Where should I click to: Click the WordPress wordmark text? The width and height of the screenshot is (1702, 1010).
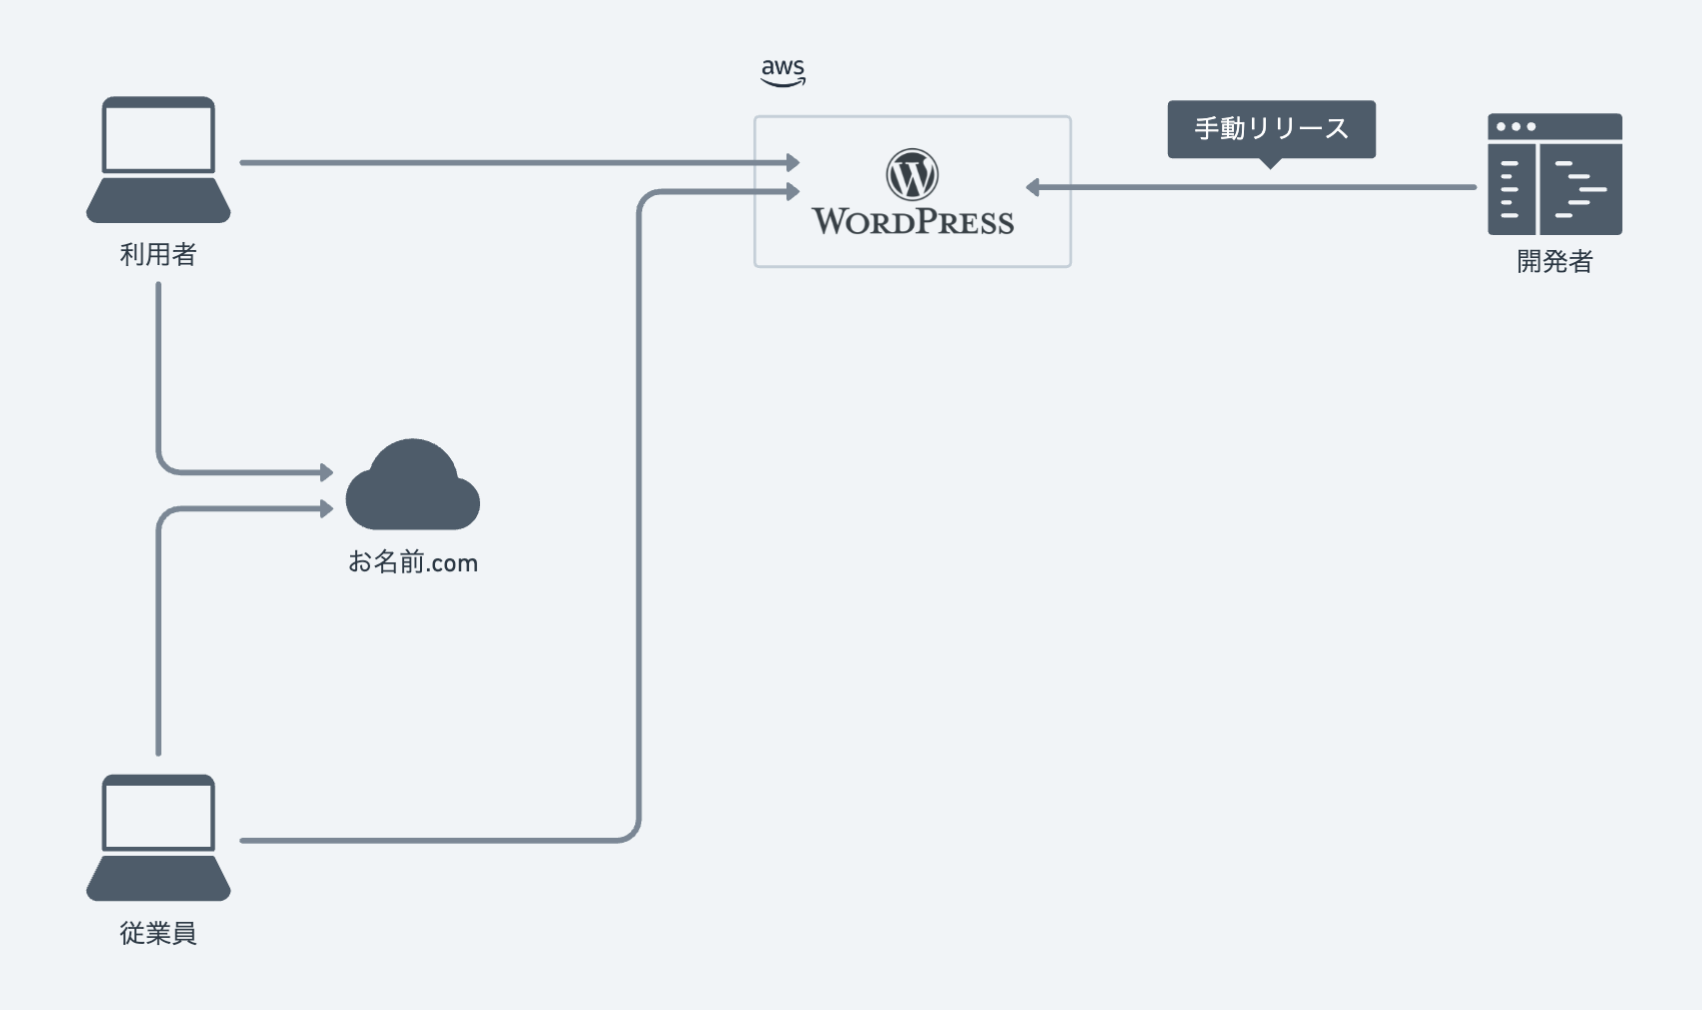(912, 221)
